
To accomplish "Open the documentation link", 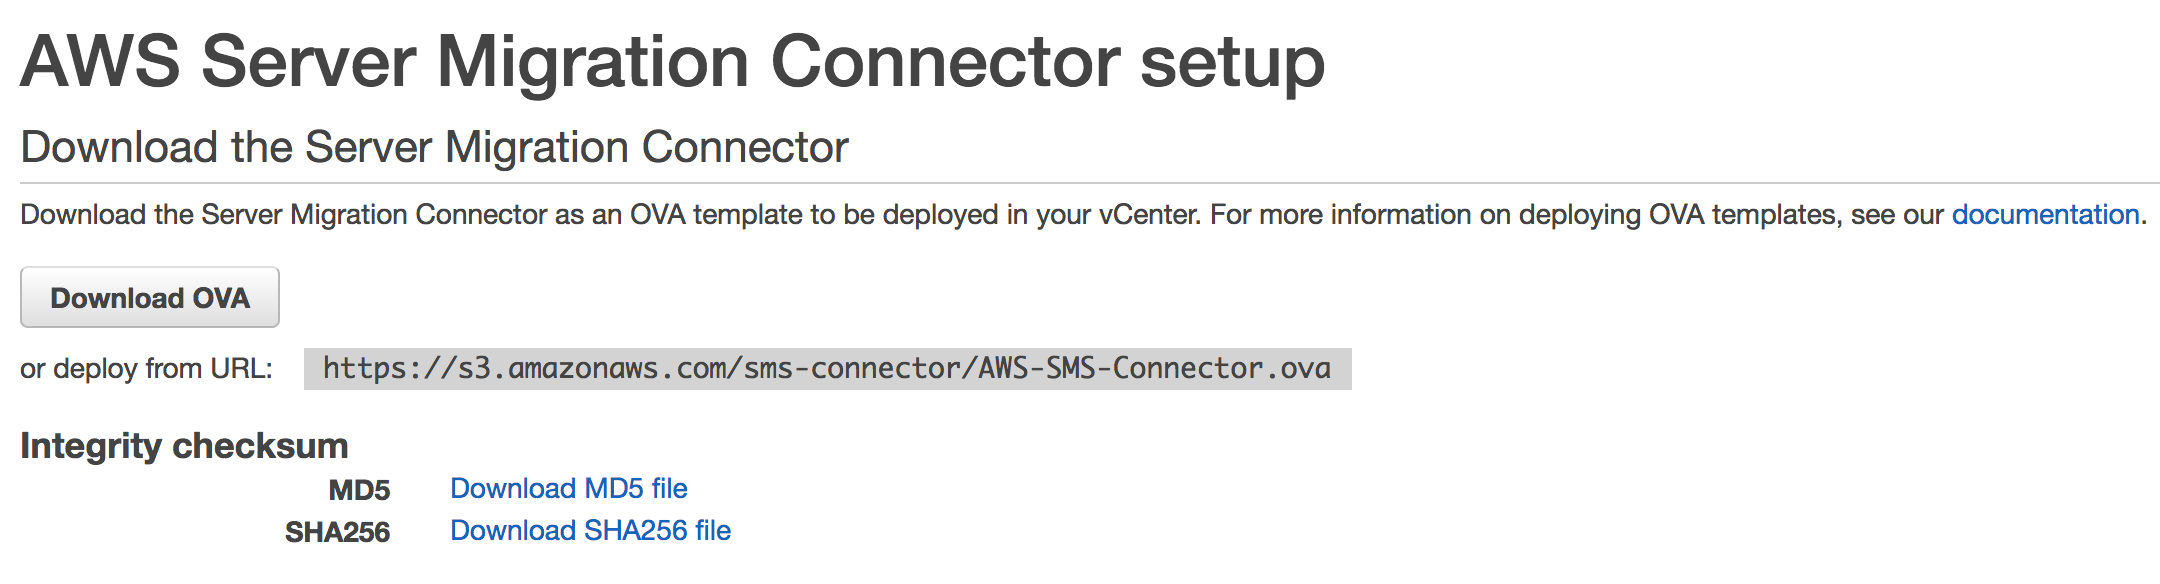I will click(x=2045, y=215).
